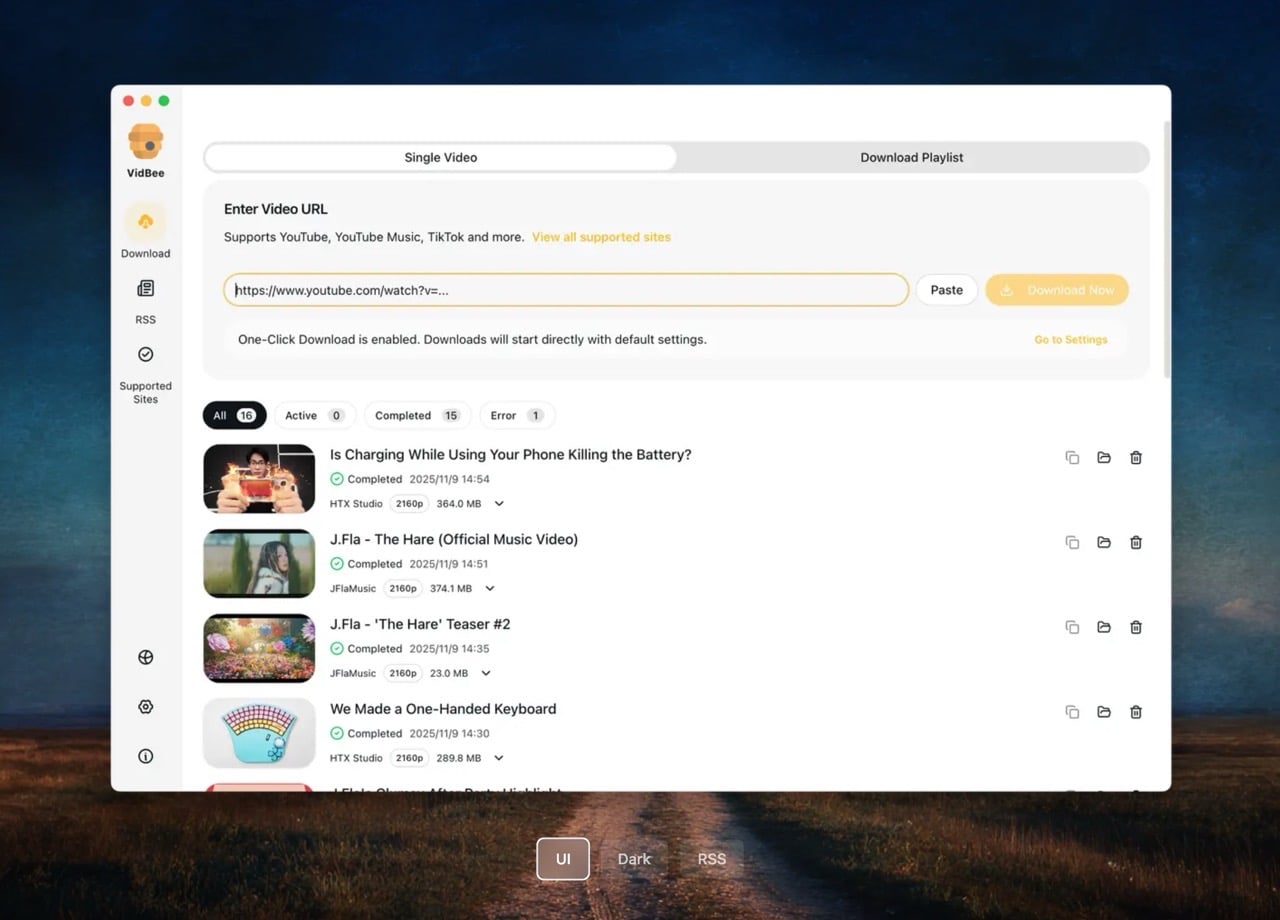
Task: Filter downloads by Completed
Action: [416, 415]
